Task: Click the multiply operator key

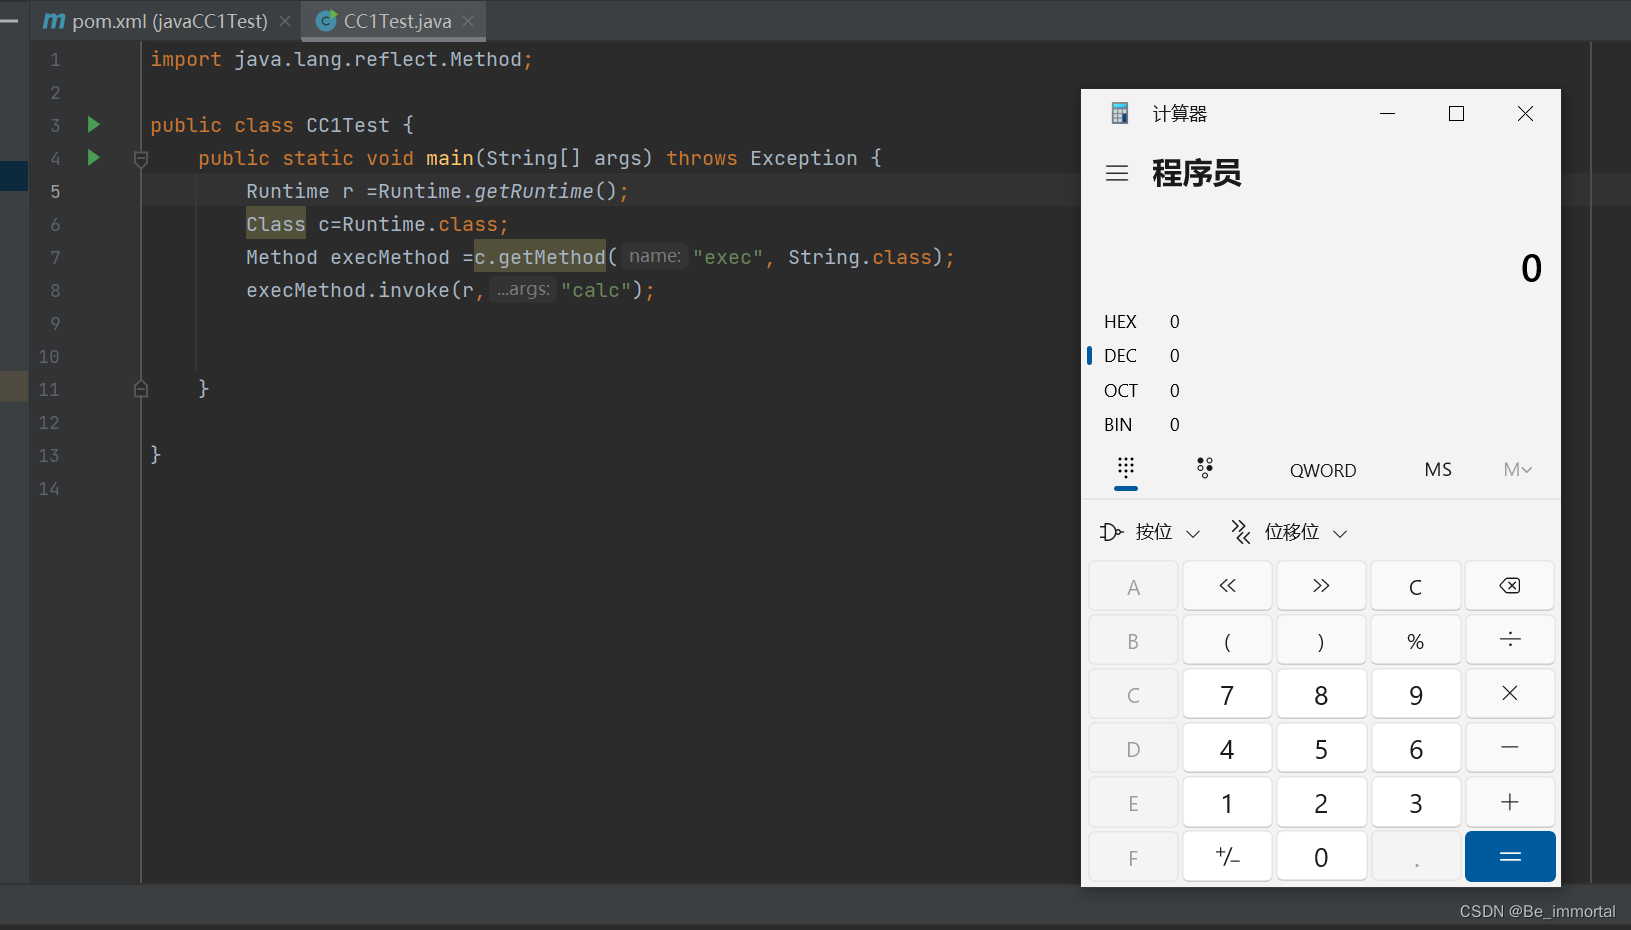Action: pyautogui.click(x=1510, y=694)
